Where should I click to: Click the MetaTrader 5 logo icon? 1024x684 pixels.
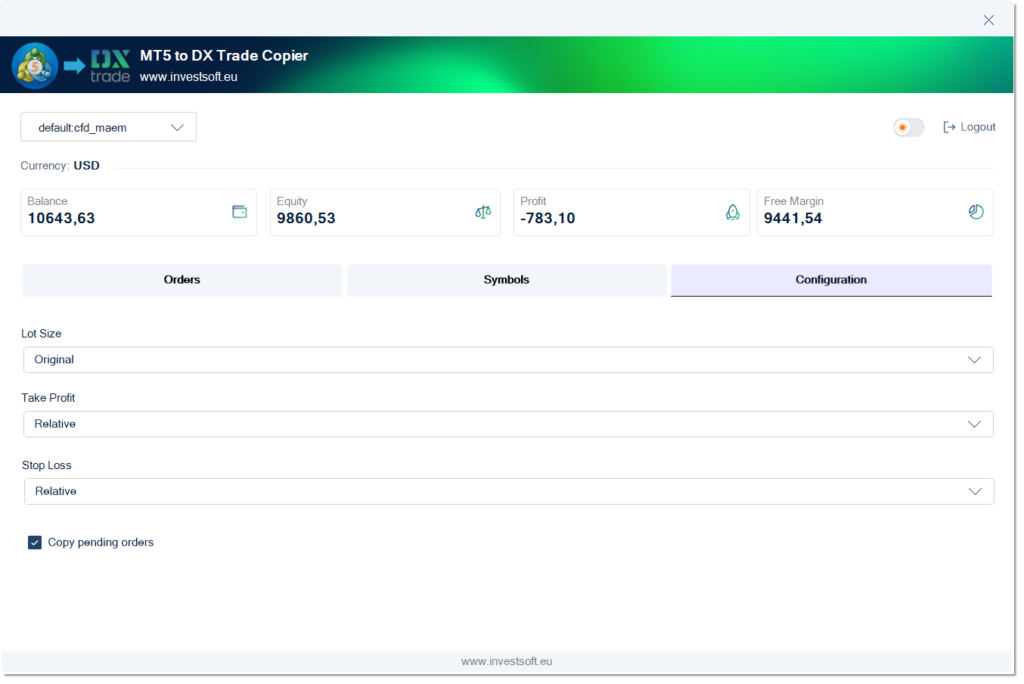coord(35,66)
